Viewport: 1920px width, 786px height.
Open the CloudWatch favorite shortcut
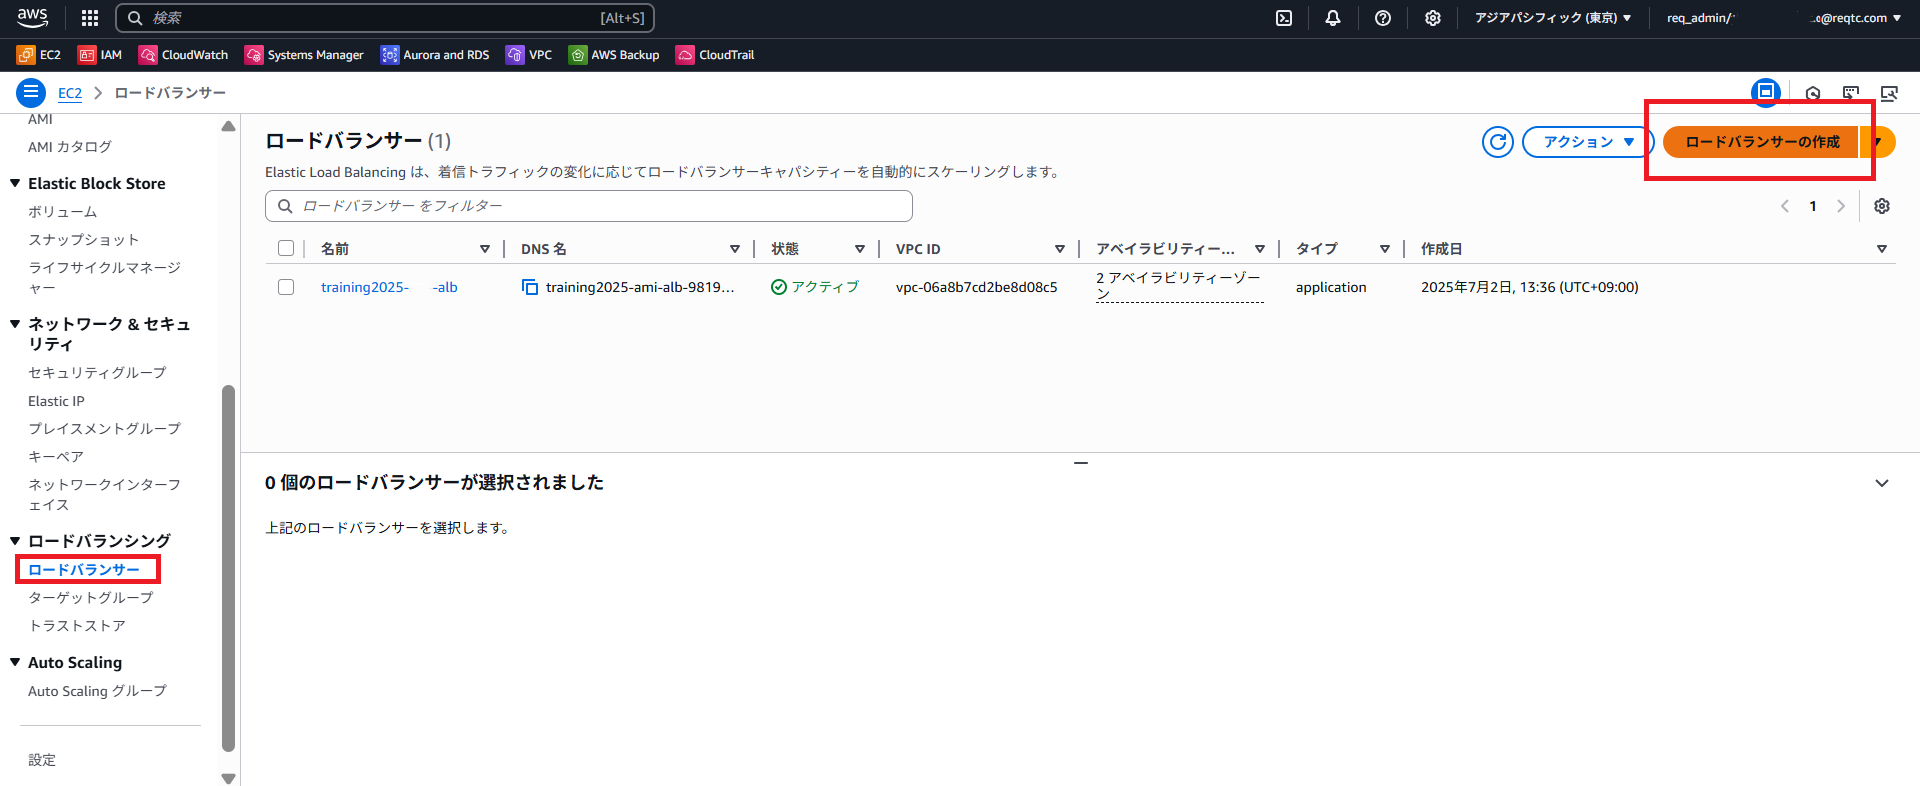(184, 55)
